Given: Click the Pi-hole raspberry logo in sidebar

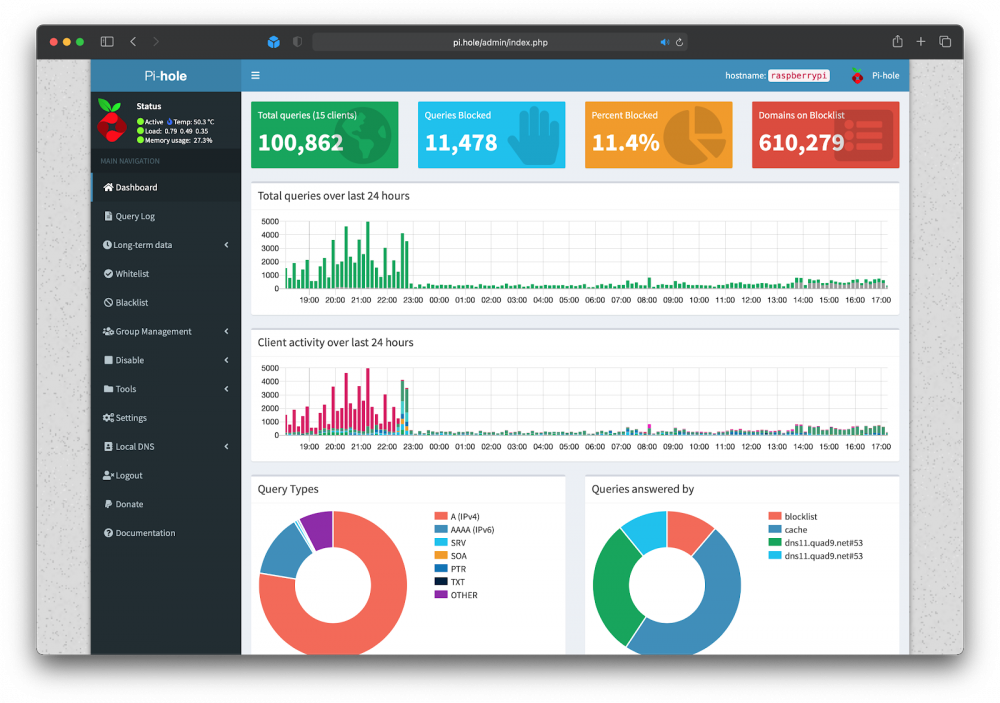Looking at the screenshot, I should 111,120.
